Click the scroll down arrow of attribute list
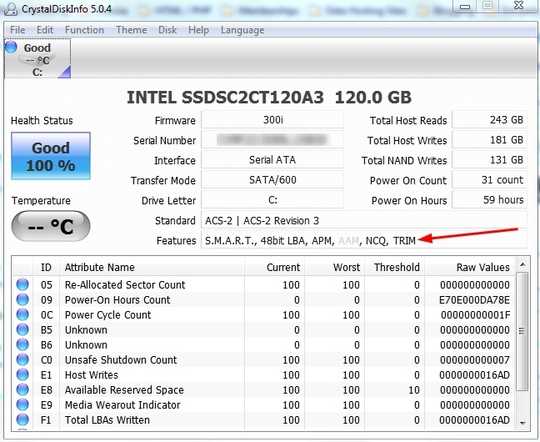This screenshot has width=540, height=442. [522, 423]
